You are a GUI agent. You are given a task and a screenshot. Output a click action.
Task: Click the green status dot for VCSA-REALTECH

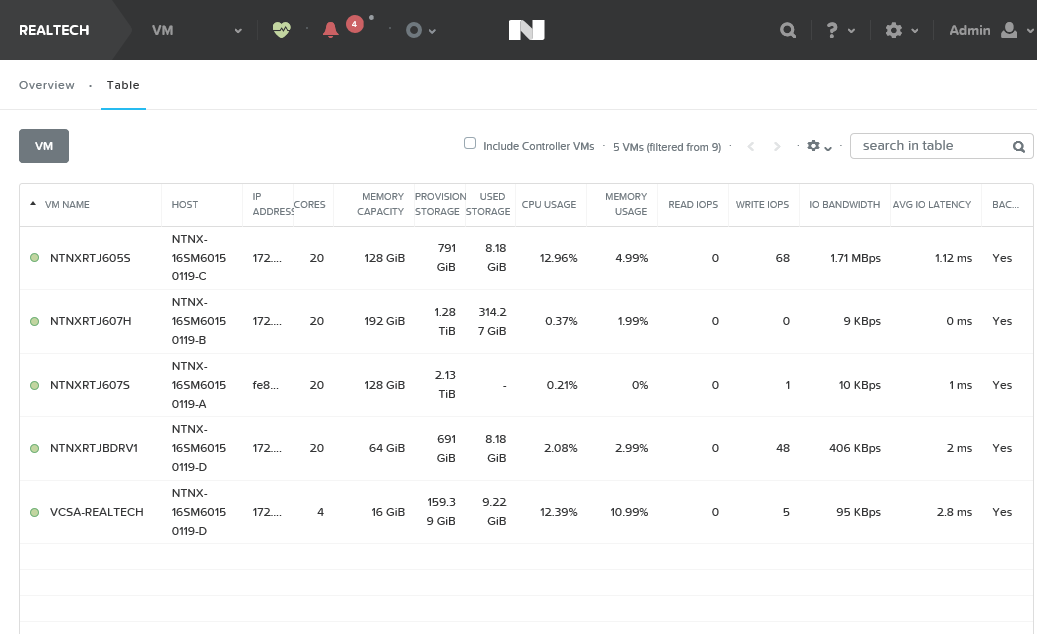coord(34,512)
